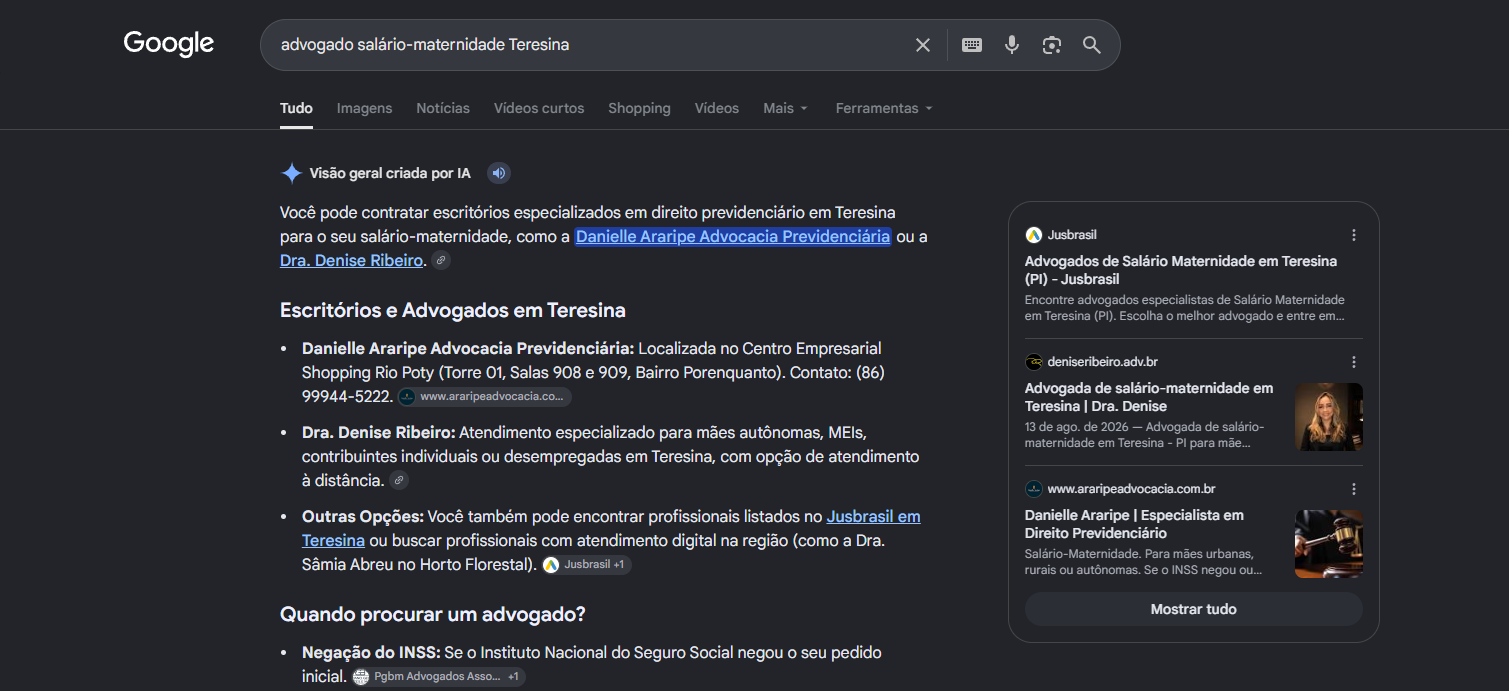Viewport: 1509px width, 691px height.
Task: Switch to the Shopping tab
Action: [639, 108]
